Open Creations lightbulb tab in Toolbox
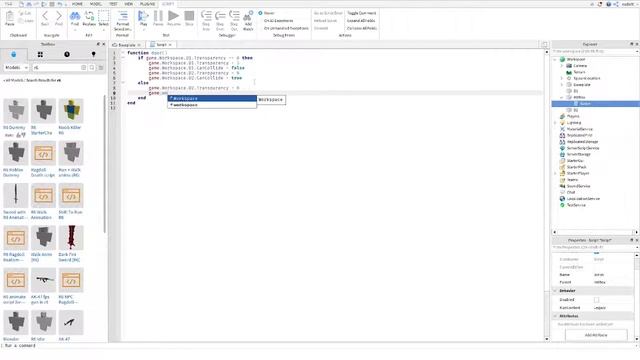Screen dimensions: 640x360 [x=93, y=54]
